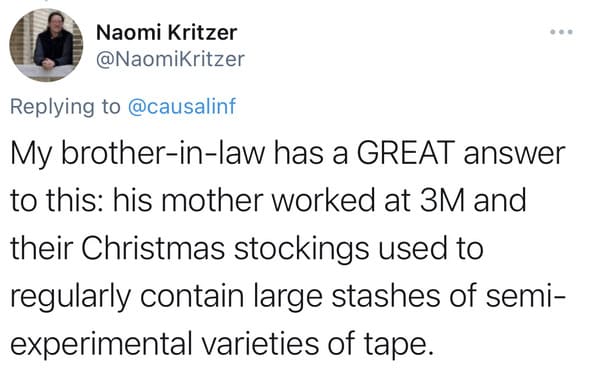599x385 pixels.
Task: Open the three-dot more options menu
Action: click(x=561, y=32)
